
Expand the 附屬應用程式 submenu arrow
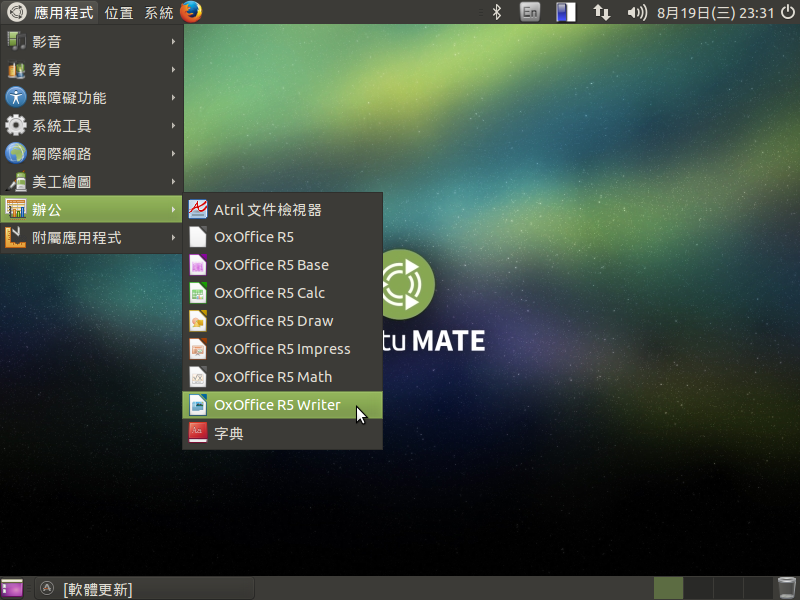[173, 238]
